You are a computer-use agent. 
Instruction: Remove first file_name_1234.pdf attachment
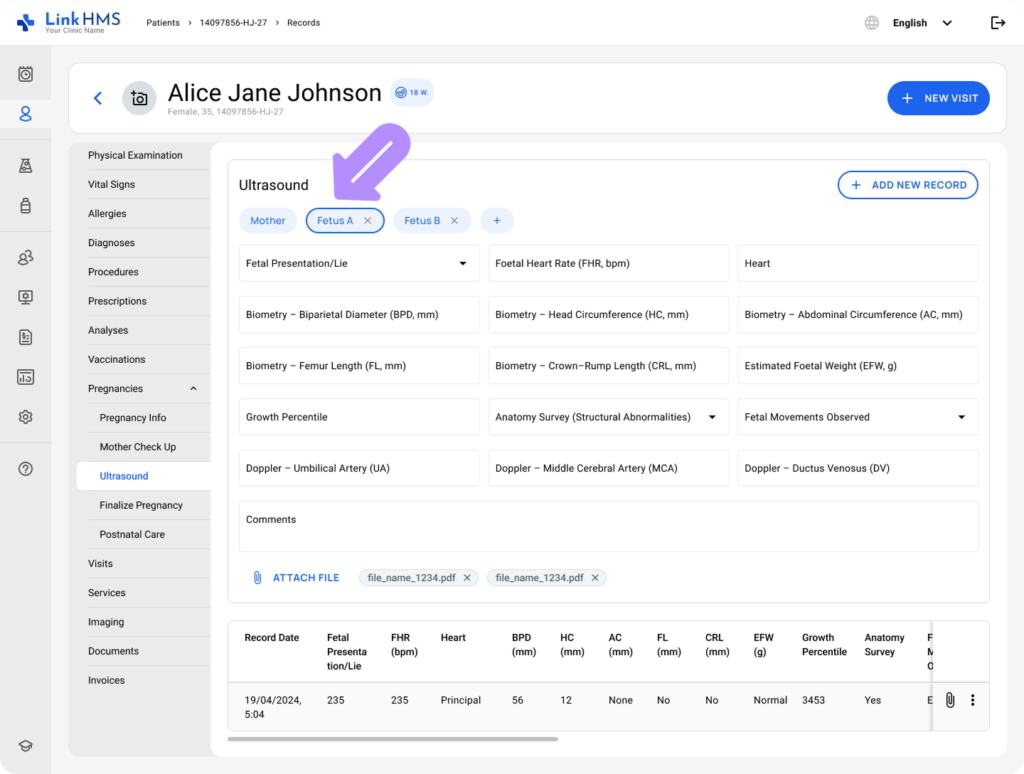[x=467, y=578]
